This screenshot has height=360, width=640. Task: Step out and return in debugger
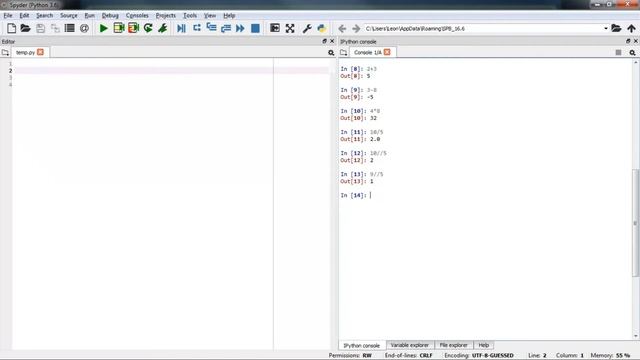click(x=226, y=28)
